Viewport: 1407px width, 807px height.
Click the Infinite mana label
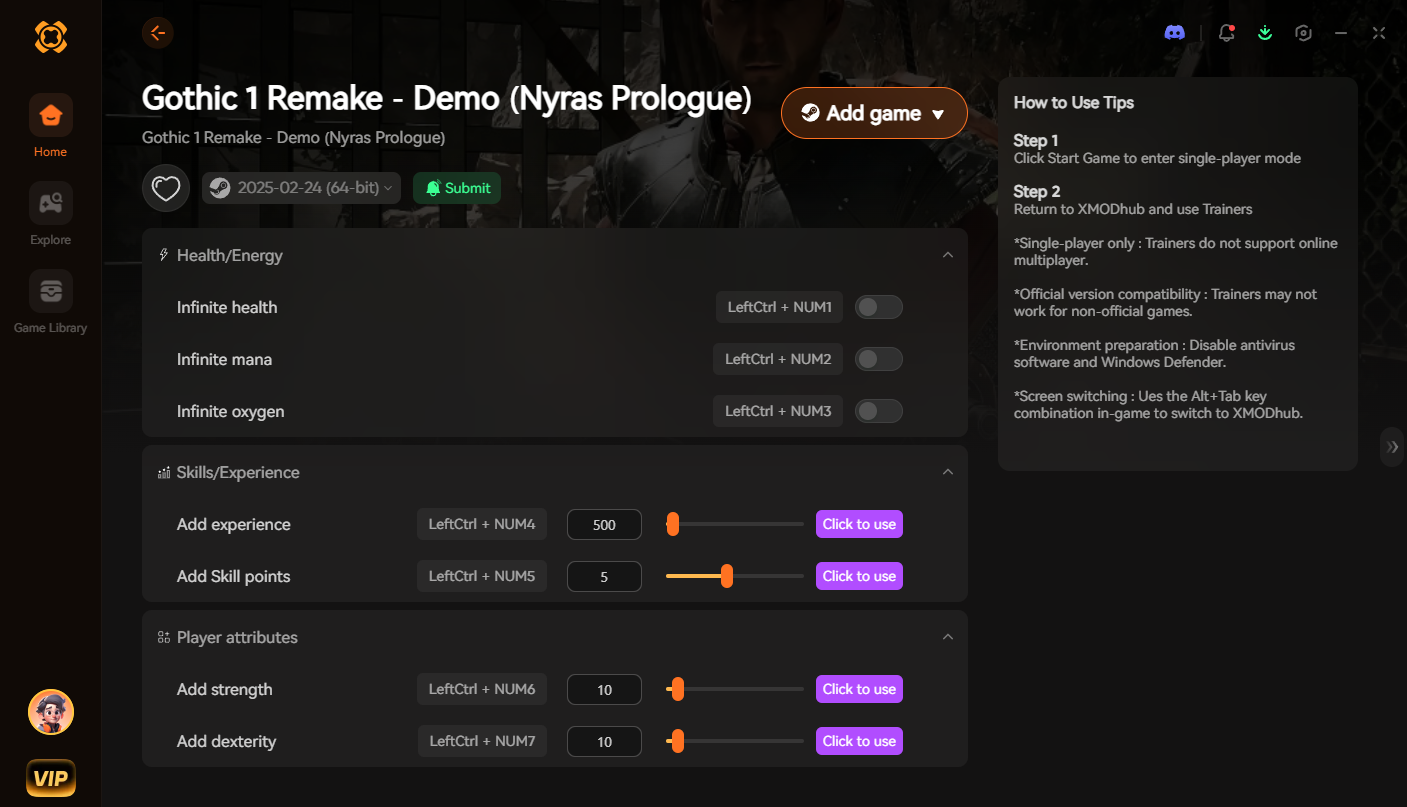click(224, 359)
